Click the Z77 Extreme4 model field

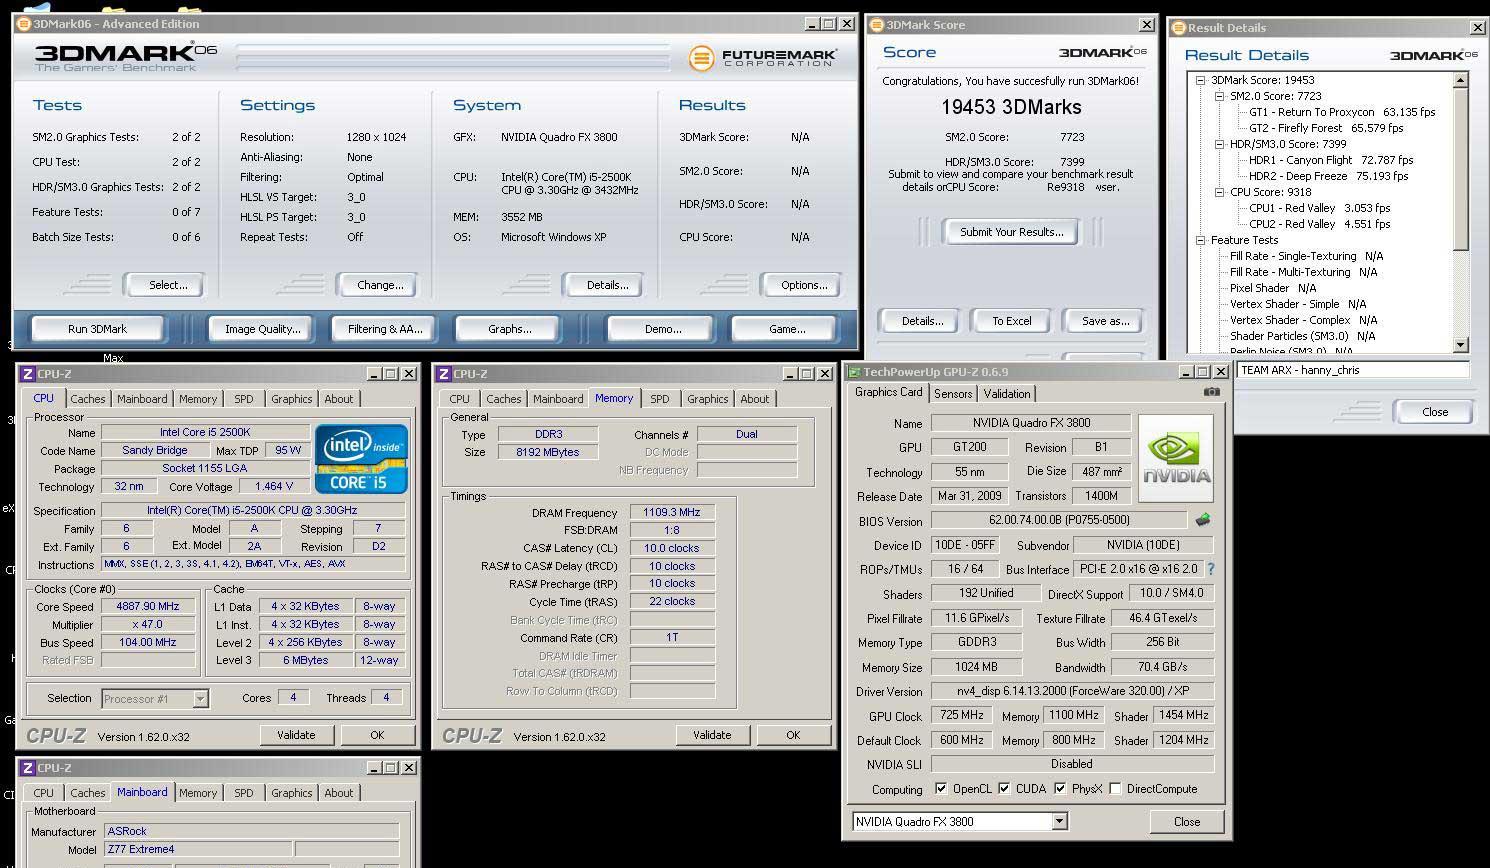(x=198, y=849)
